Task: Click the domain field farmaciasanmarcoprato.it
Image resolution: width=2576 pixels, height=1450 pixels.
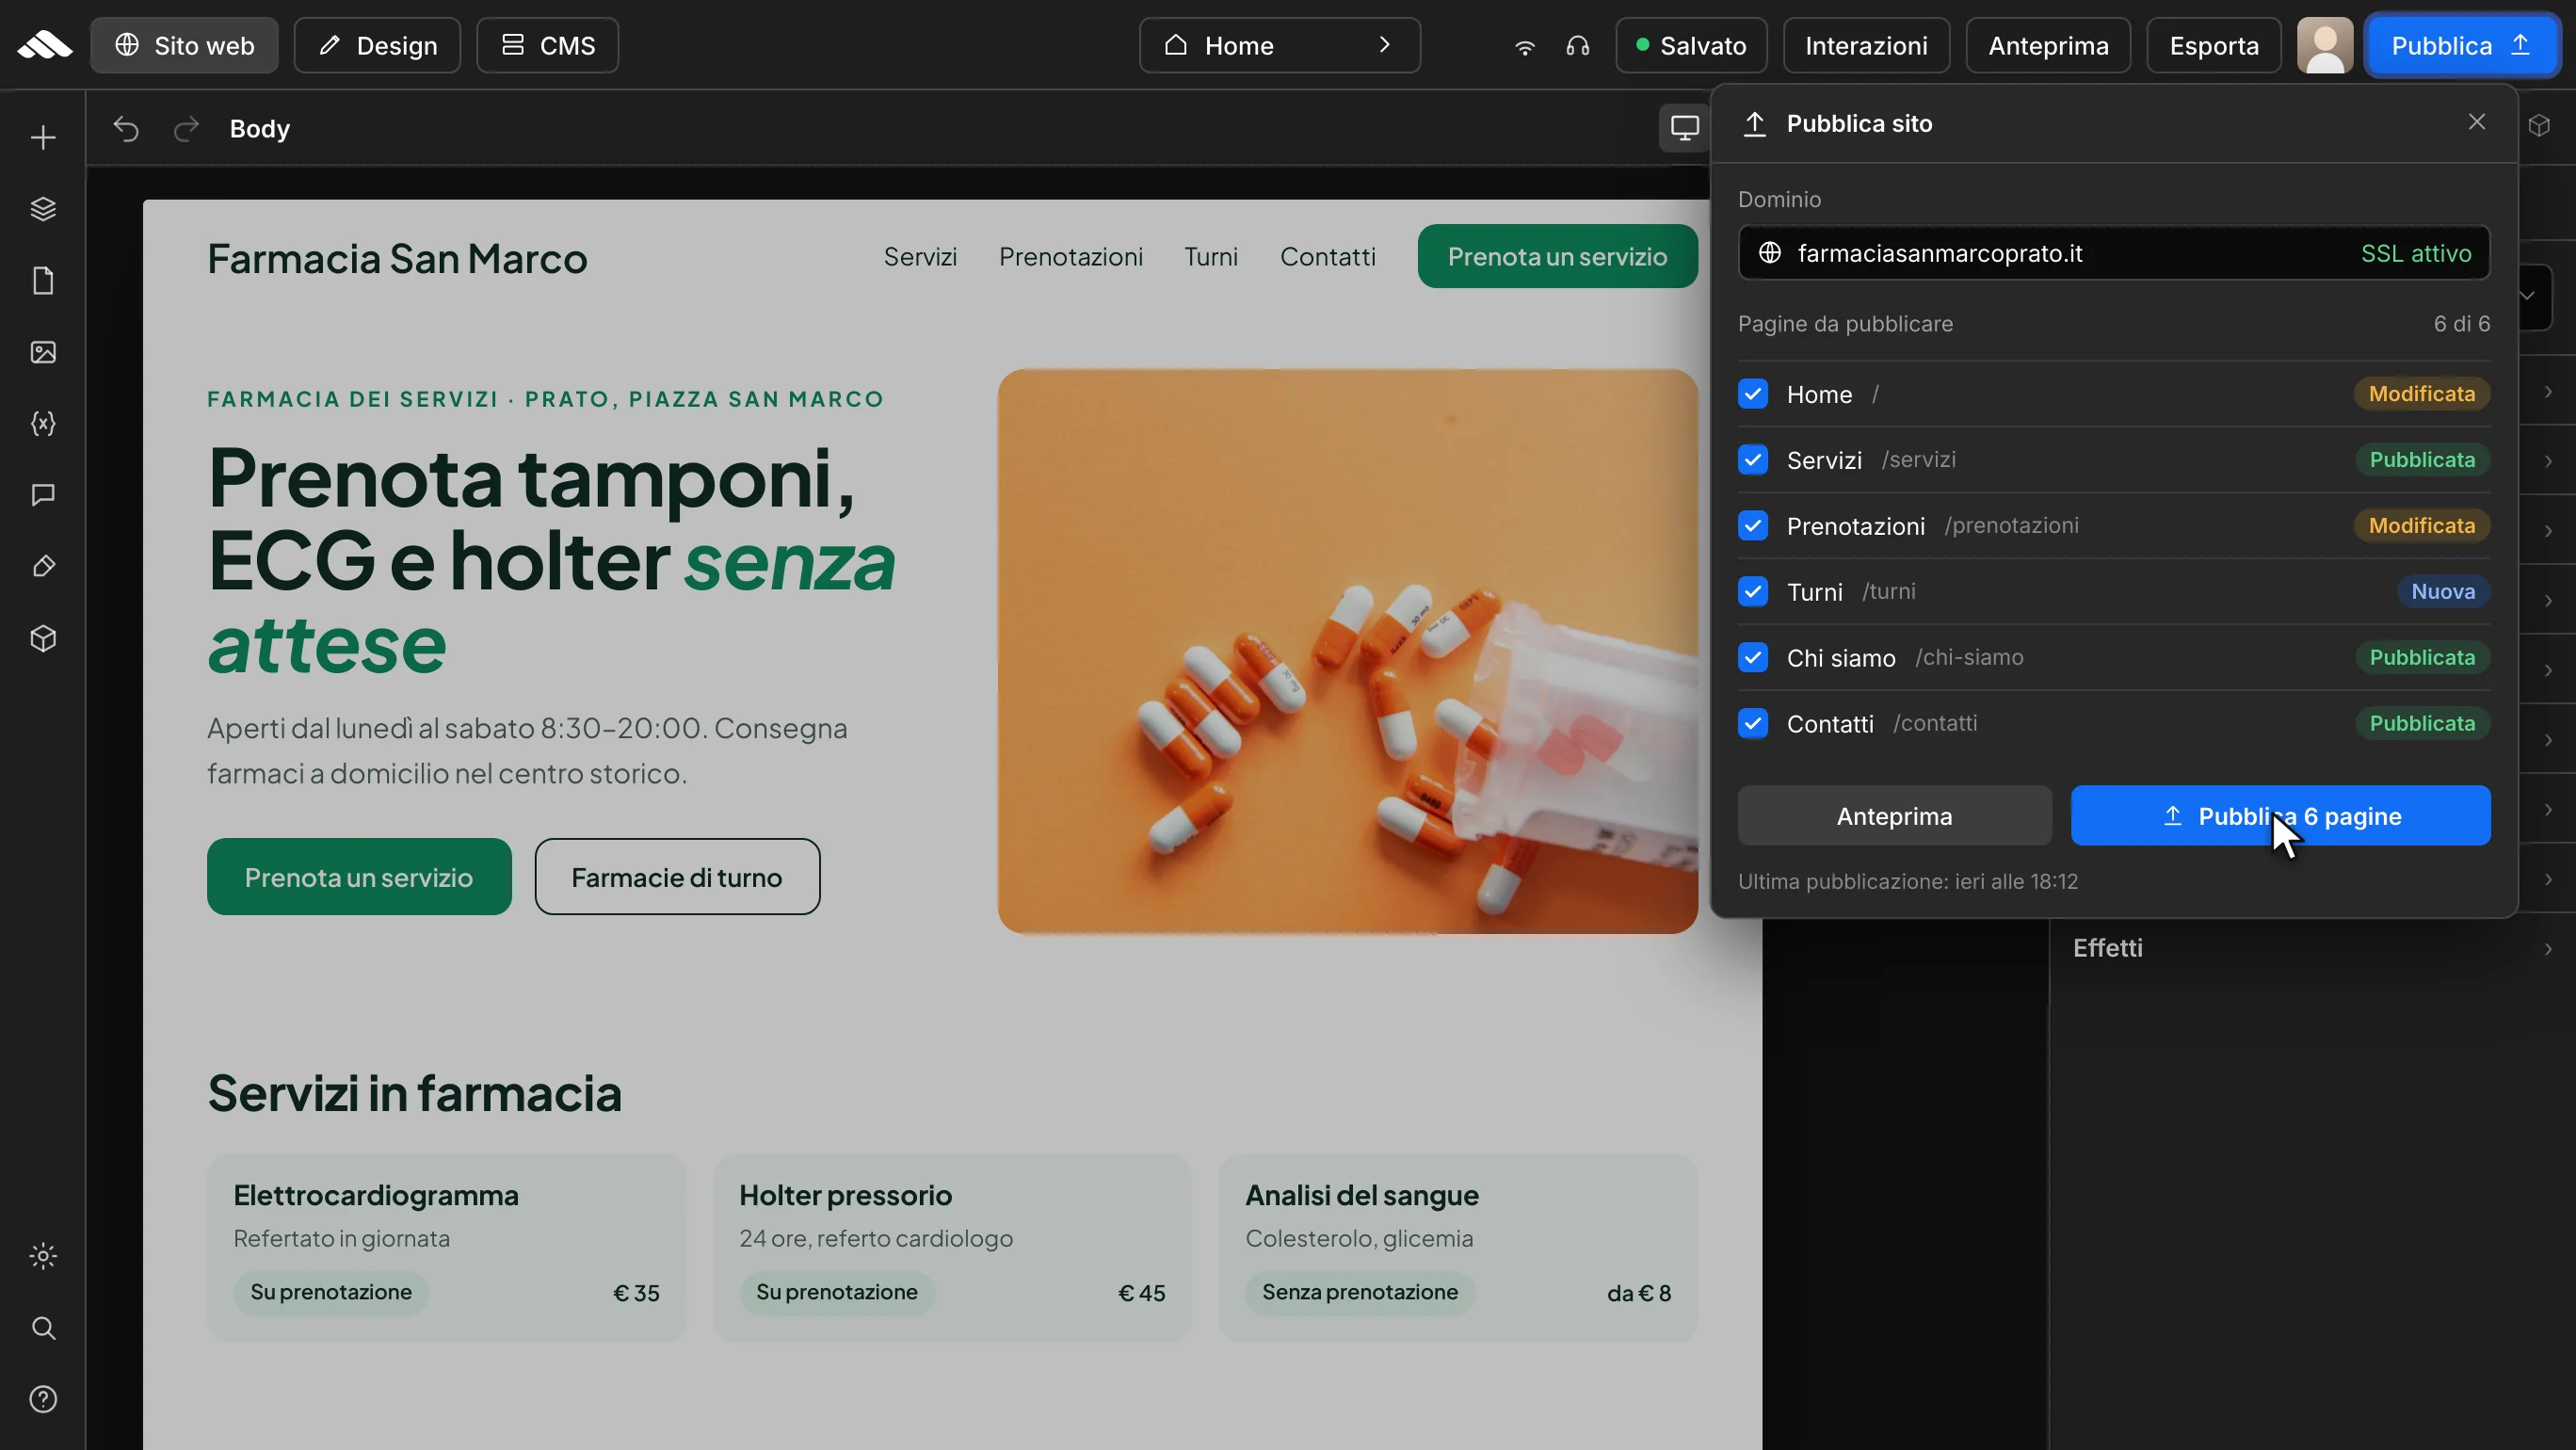Action: (2113, 253)
